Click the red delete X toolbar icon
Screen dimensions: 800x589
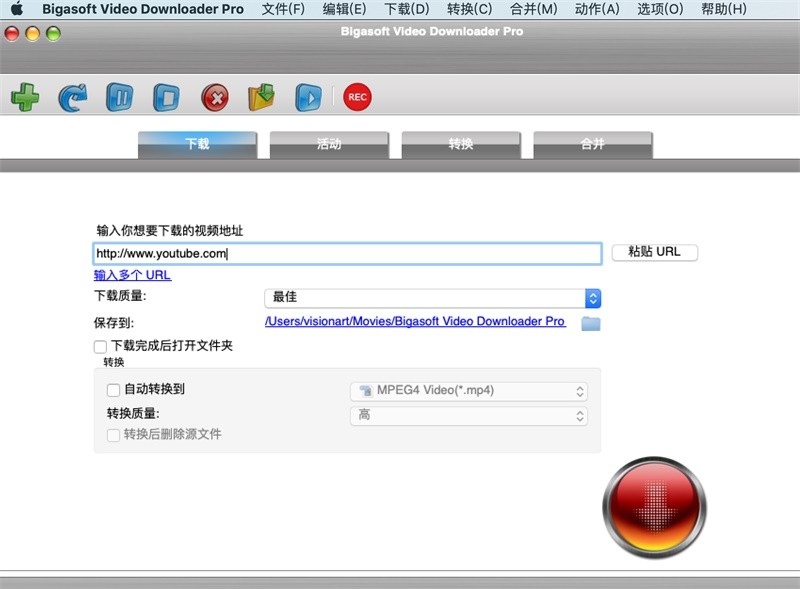tap(215, 97)
